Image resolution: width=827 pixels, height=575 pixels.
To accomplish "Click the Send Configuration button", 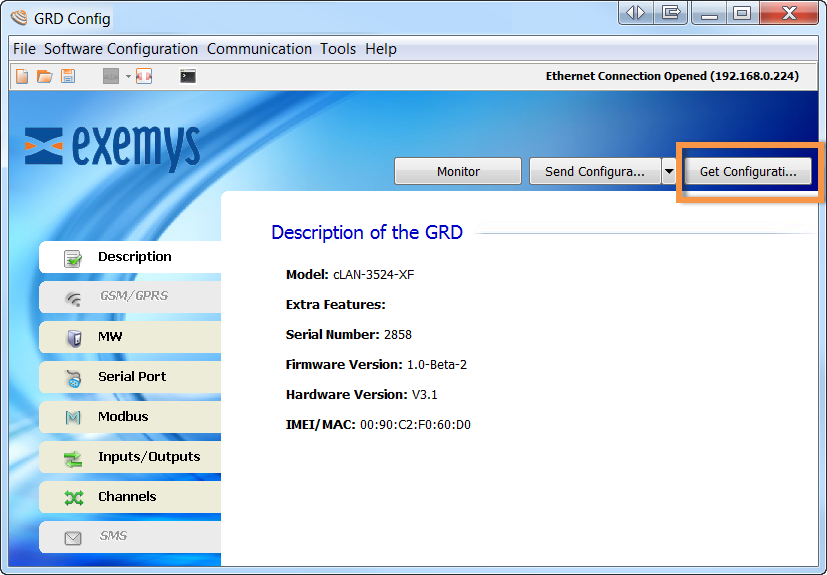I will 595,171.
